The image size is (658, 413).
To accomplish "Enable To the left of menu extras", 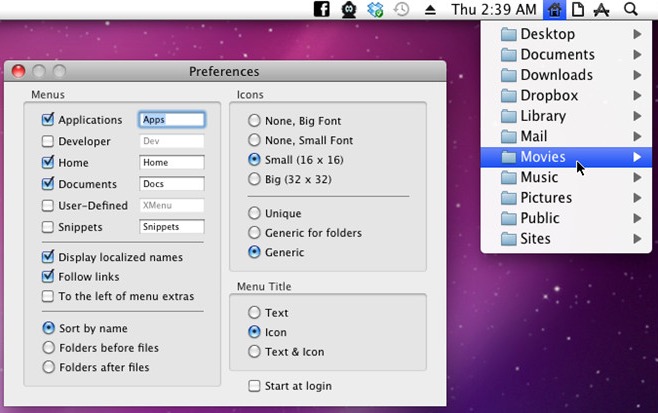I will [x=48, y=296].
